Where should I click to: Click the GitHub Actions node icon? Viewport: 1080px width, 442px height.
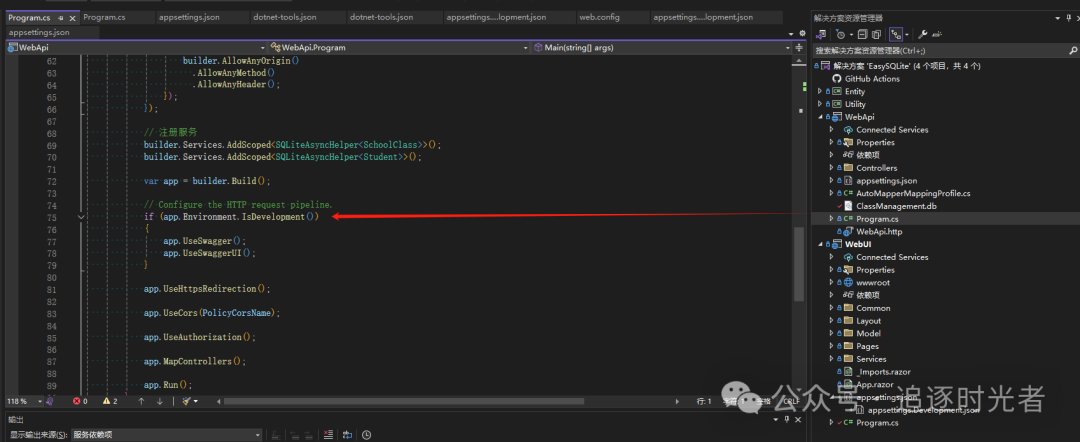click(x=836, y=79)
